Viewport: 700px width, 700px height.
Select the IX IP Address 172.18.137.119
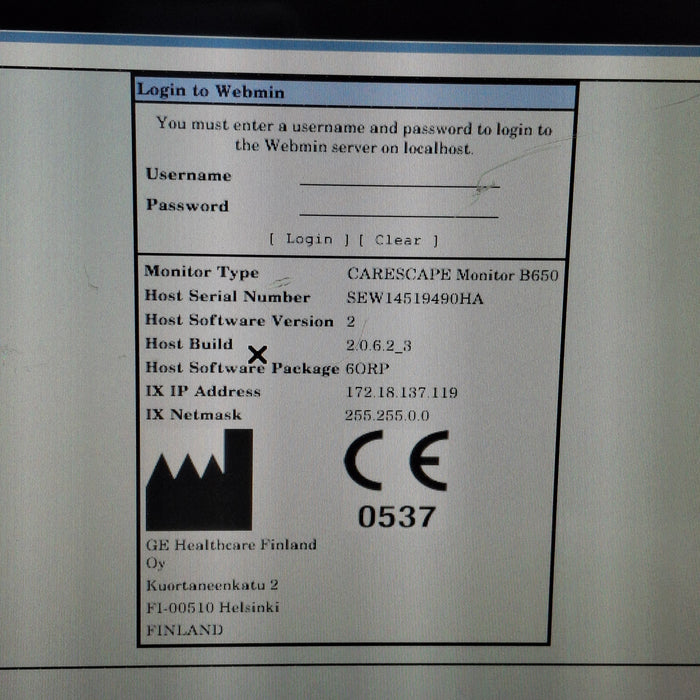401,392
